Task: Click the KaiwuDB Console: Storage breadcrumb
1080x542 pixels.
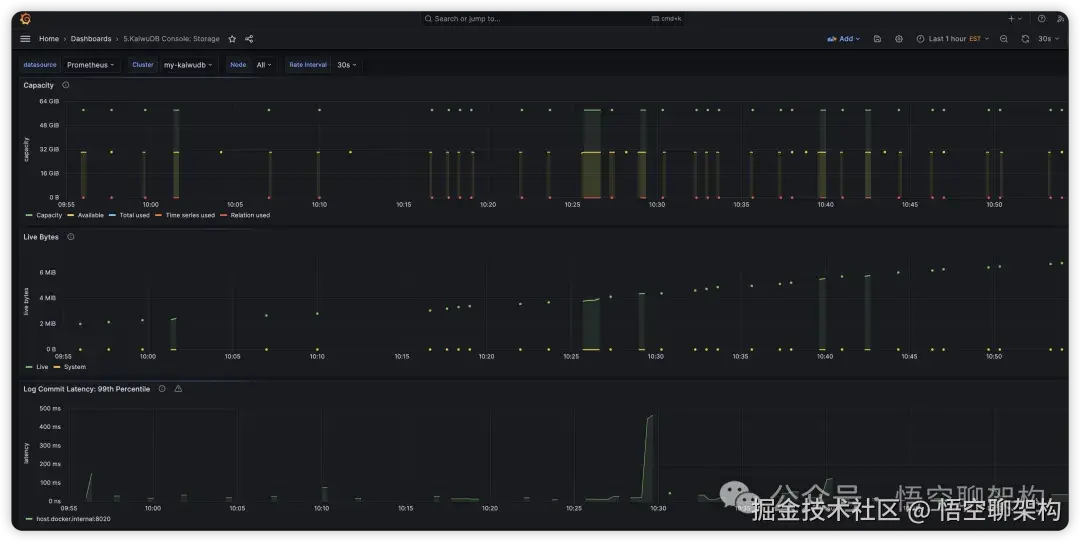Action: [172, 39]
